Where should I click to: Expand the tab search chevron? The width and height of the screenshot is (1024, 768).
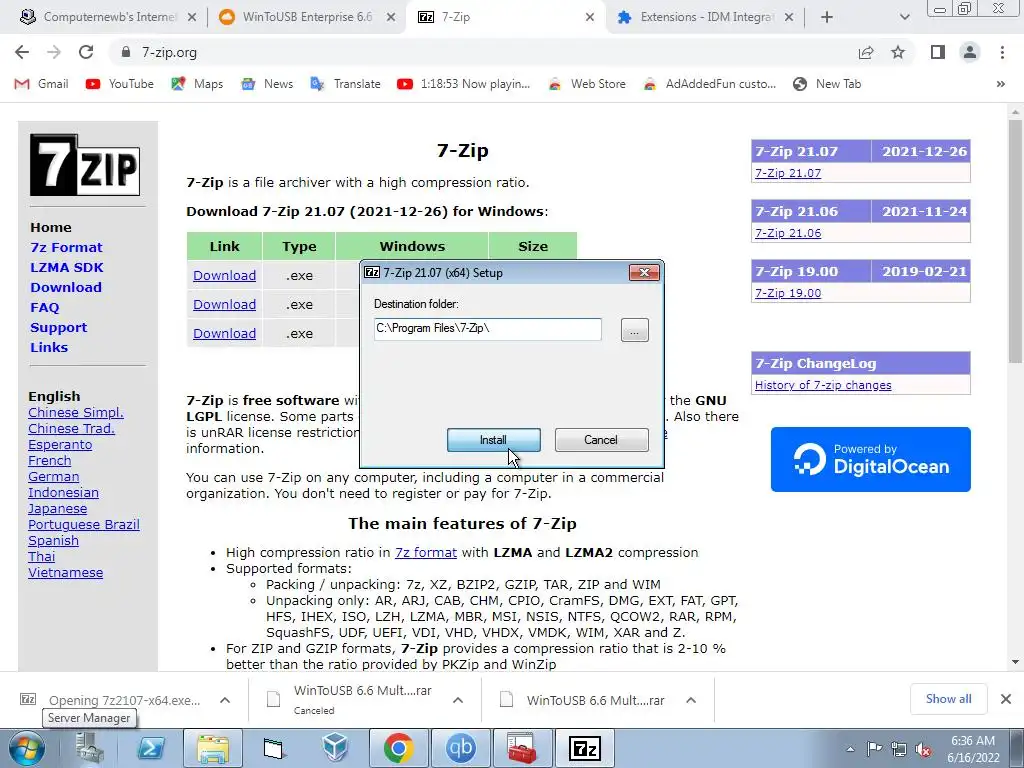click(x=904, y=17)
